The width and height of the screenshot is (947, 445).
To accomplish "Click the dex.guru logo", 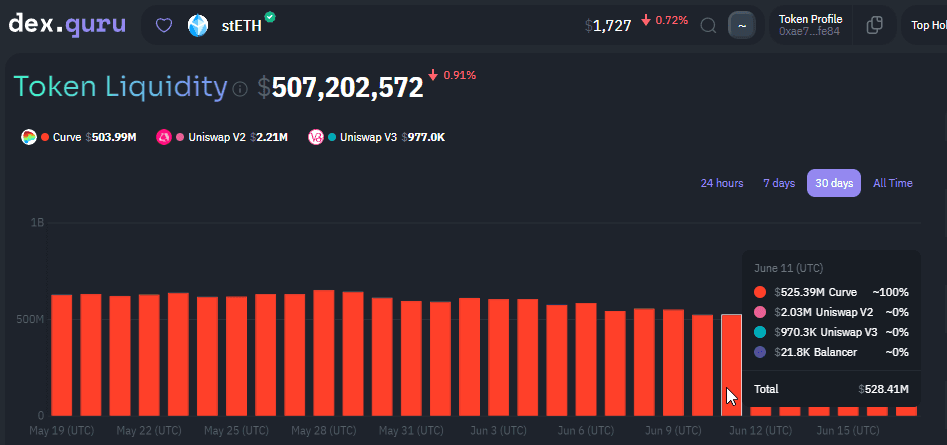I will tap(67, 24).
